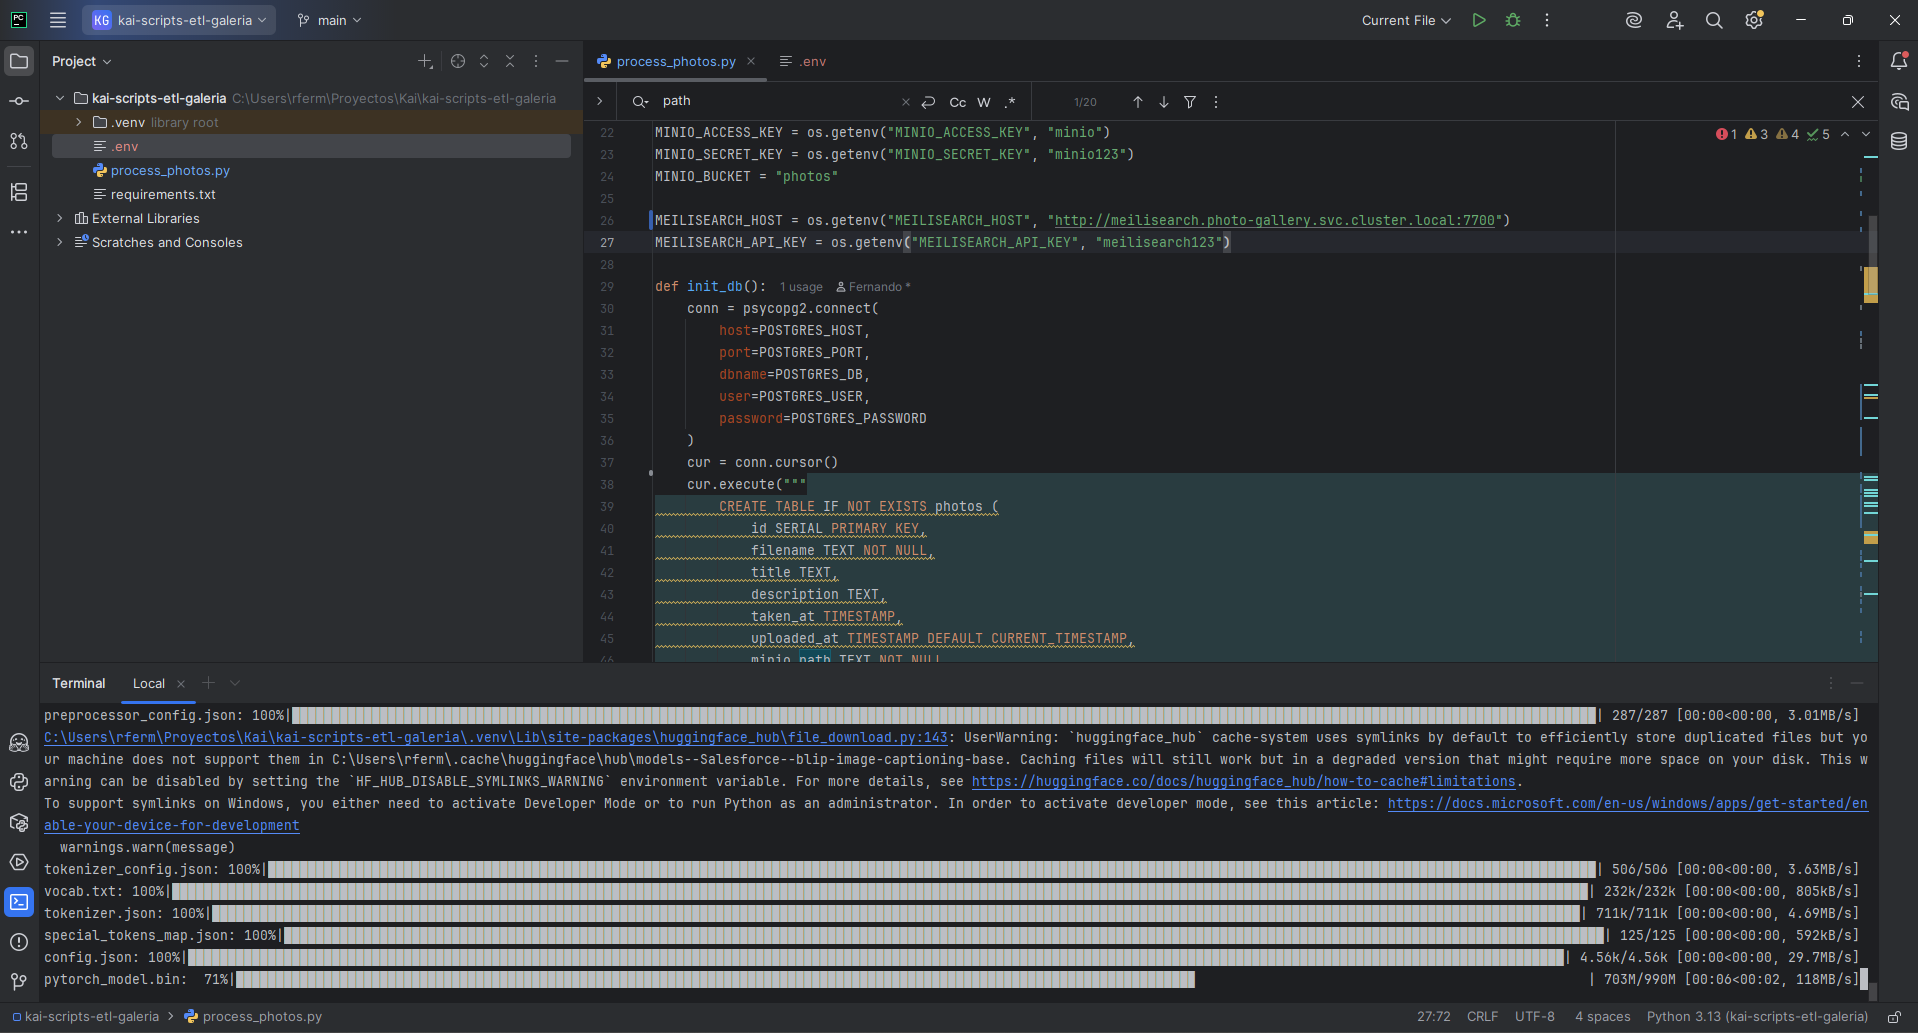This screenshot has height=1033, width=1918.
Task: Run the current file with the green play icon
Action: [1479, 20]
